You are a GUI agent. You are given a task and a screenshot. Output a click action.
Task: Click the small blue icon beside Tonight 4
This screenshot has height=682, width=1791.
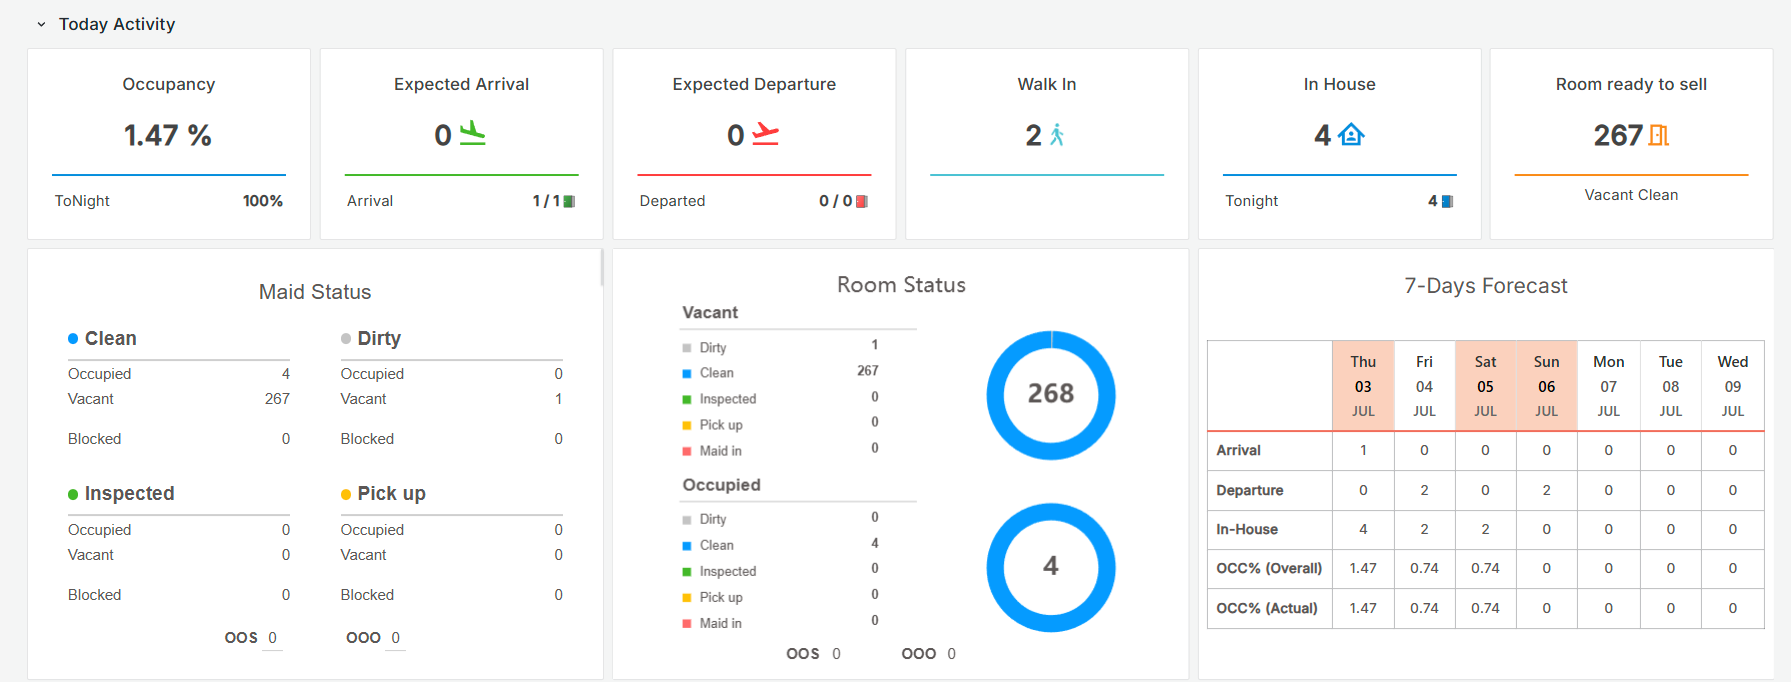(1447, 202)
